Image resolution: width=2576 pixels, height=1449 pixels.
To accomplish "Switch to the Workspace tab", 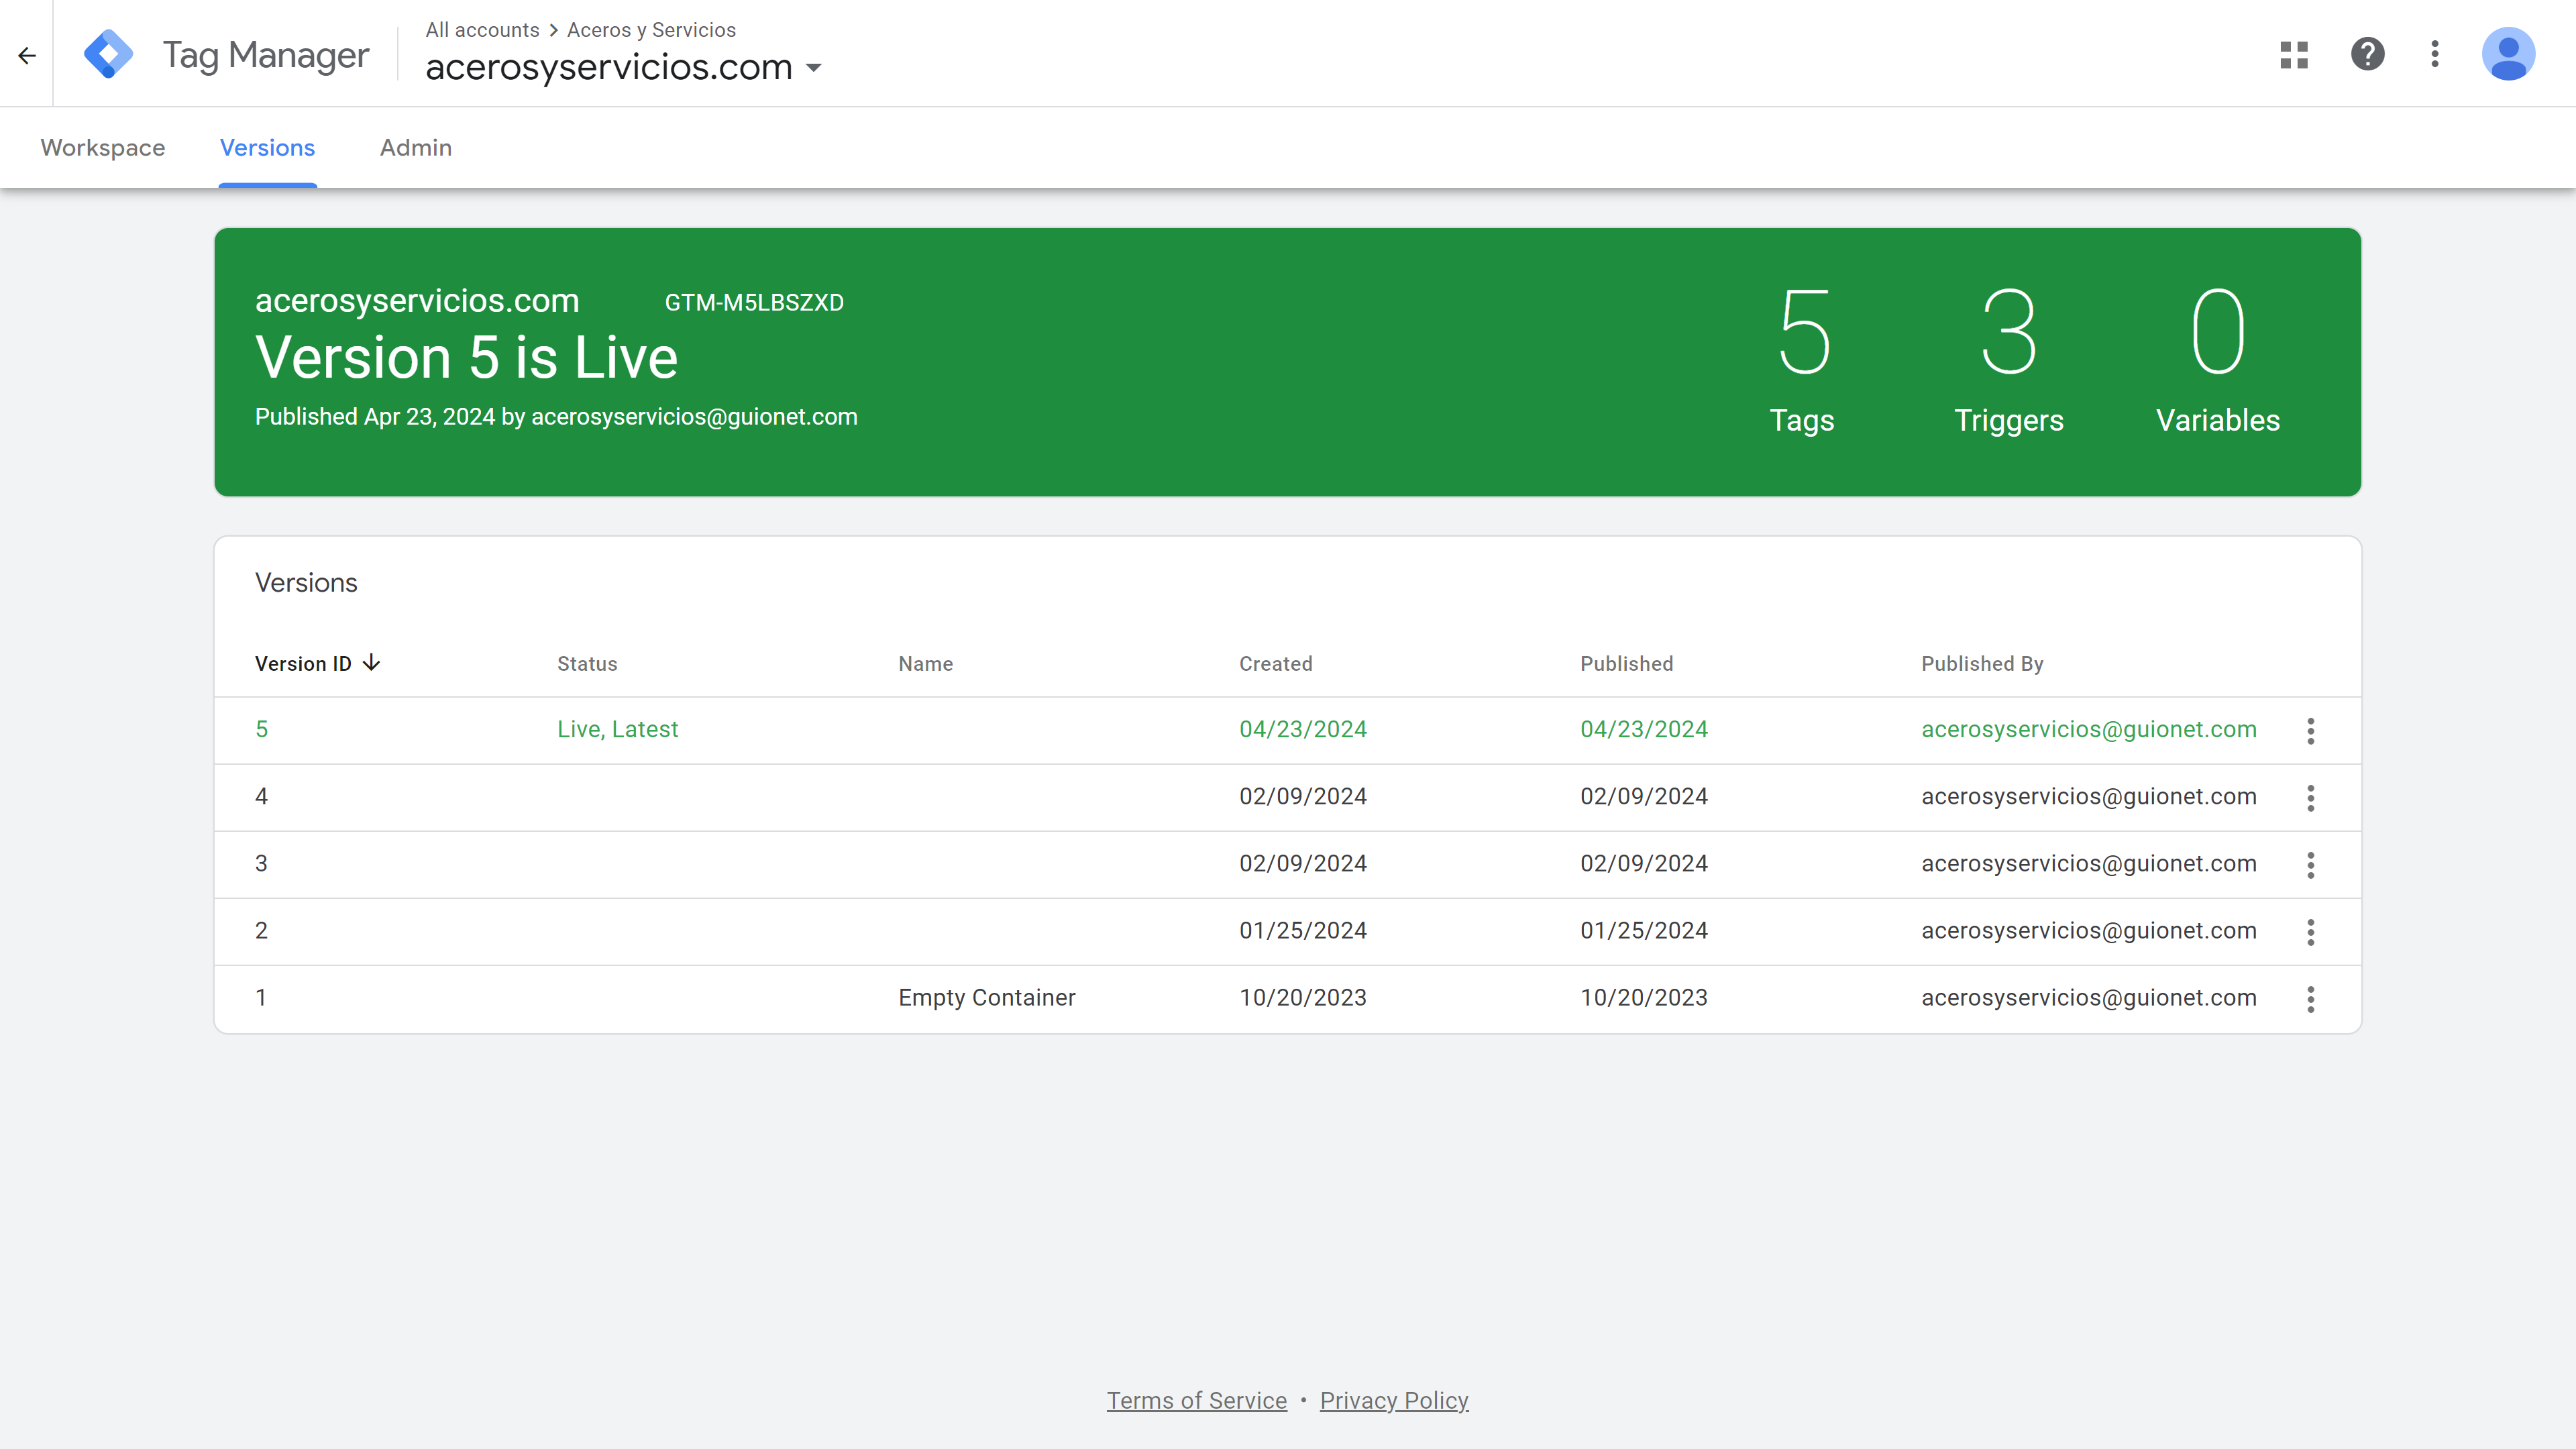I will tap(103, 148).
